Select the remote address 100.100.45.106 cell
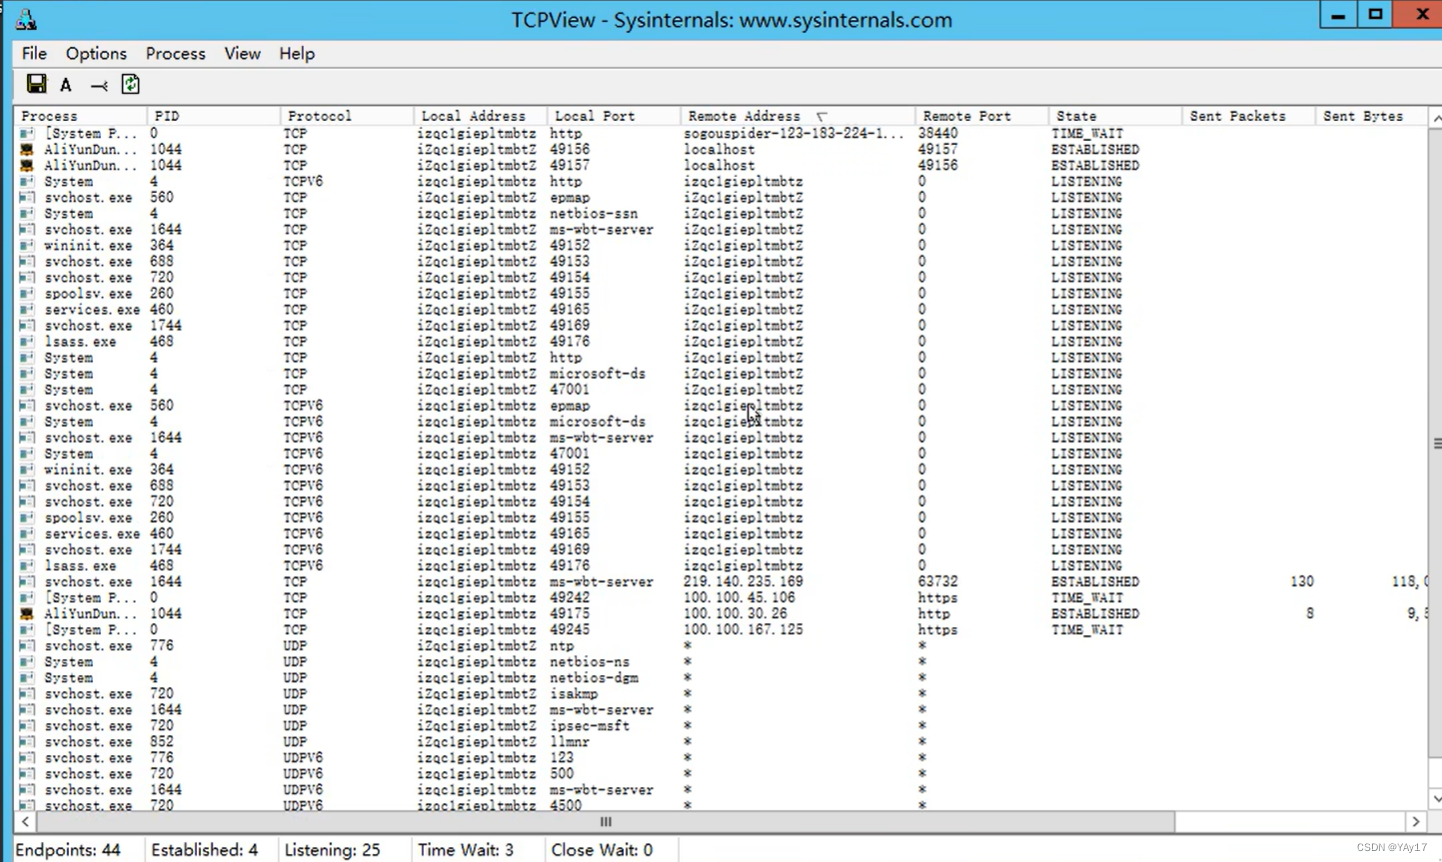The image size is (1442, 862). (739, 598)
